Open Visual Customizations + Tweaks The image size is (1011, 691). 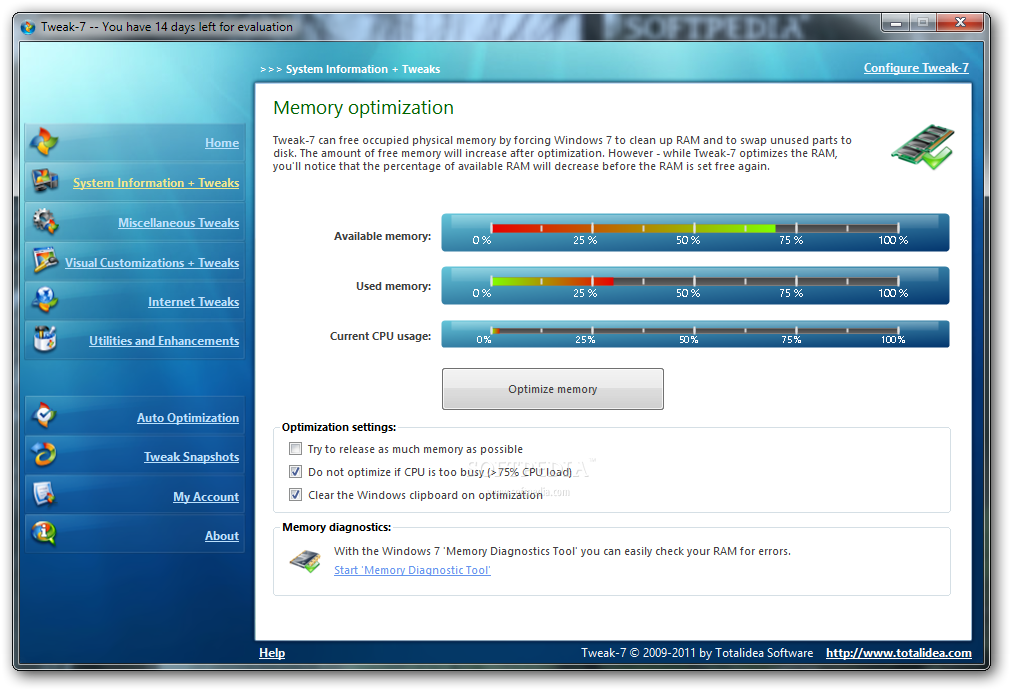click(152, 263)
